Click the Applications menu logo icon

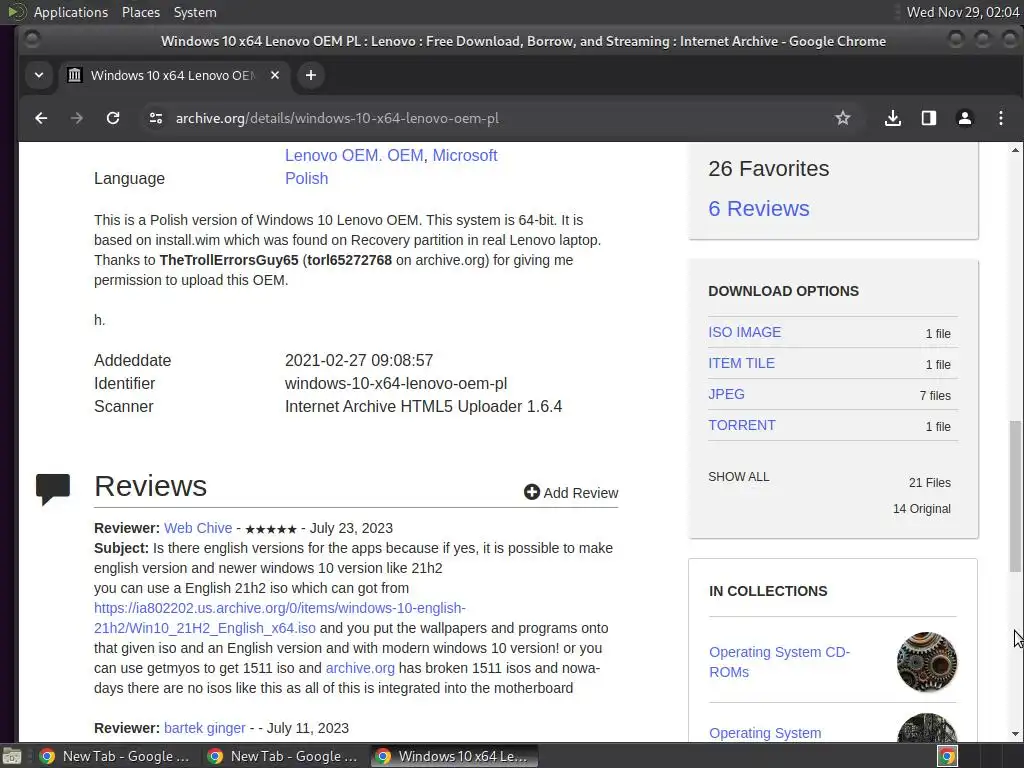16,12
